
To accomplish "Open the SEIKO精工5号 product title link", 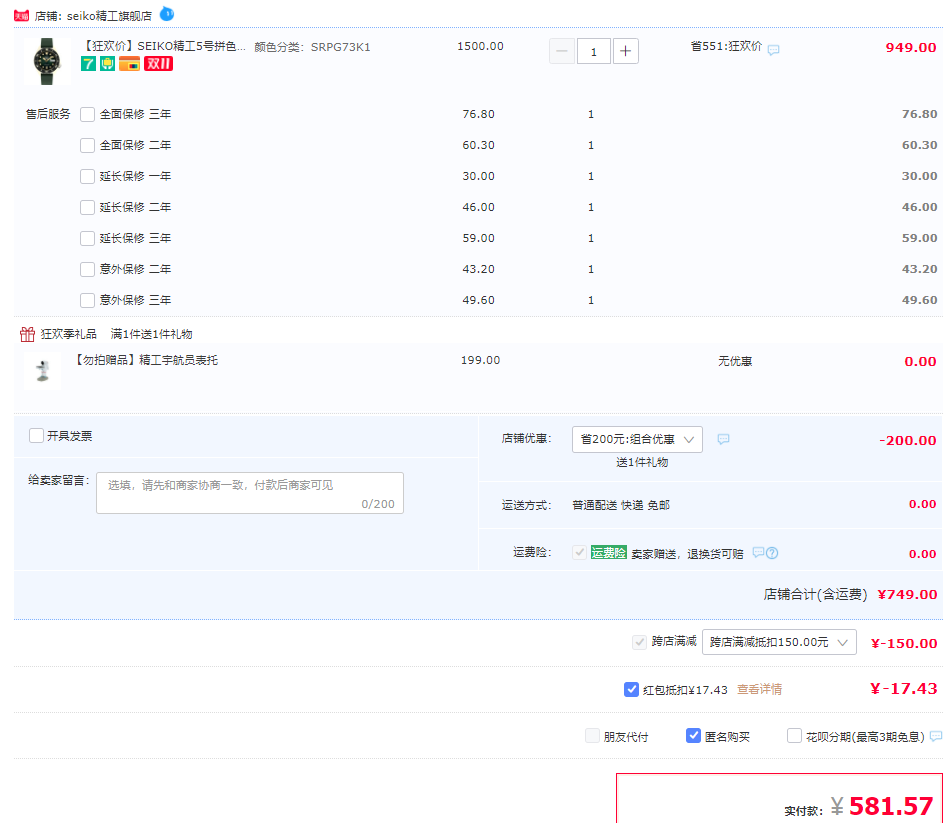I will point(164,46).
